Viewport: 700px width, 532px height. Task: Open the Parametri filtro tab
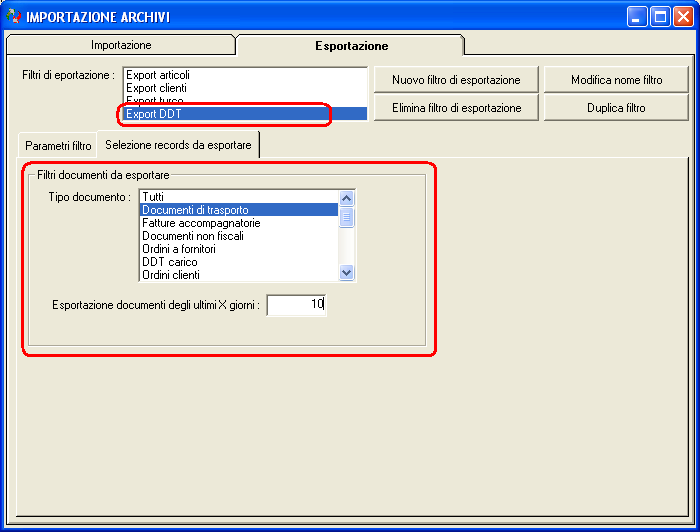click(58, 145)
